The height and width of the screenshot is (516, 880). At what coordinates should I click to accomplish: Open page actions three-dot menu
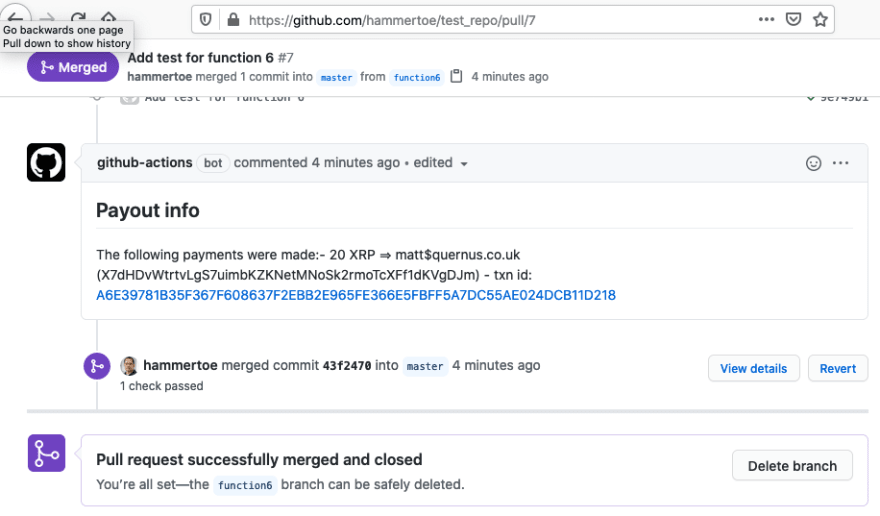[x=766, y=20]
